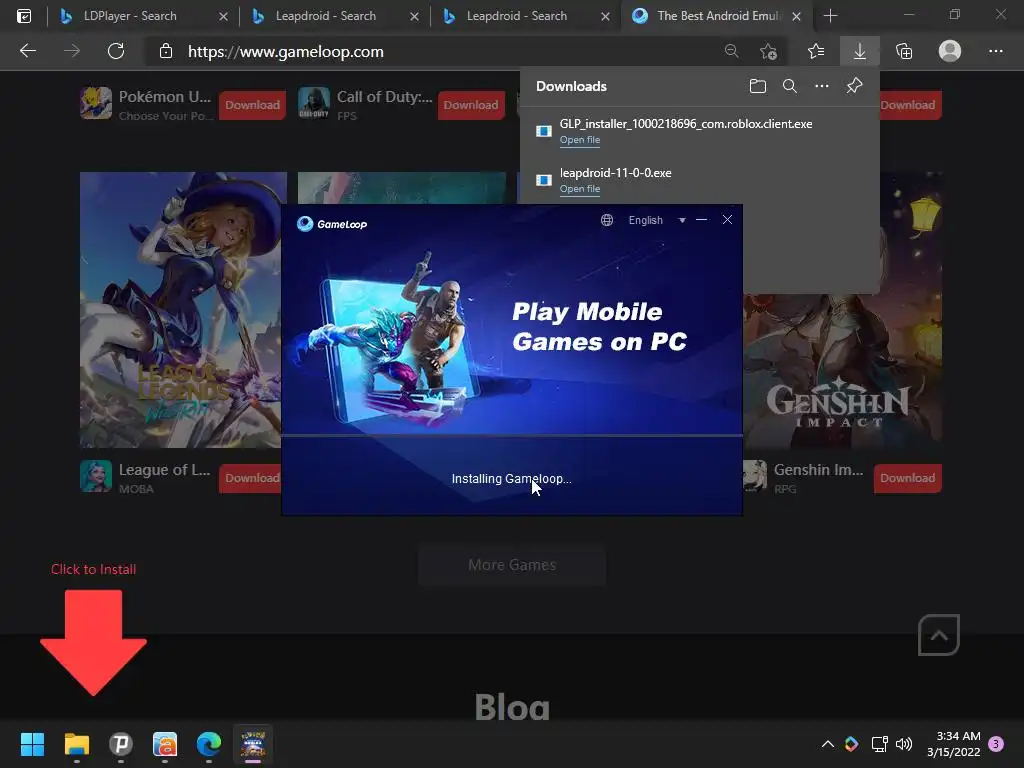
Task: Minimize the GameLoop installer window
Action: tap(701, 220)
